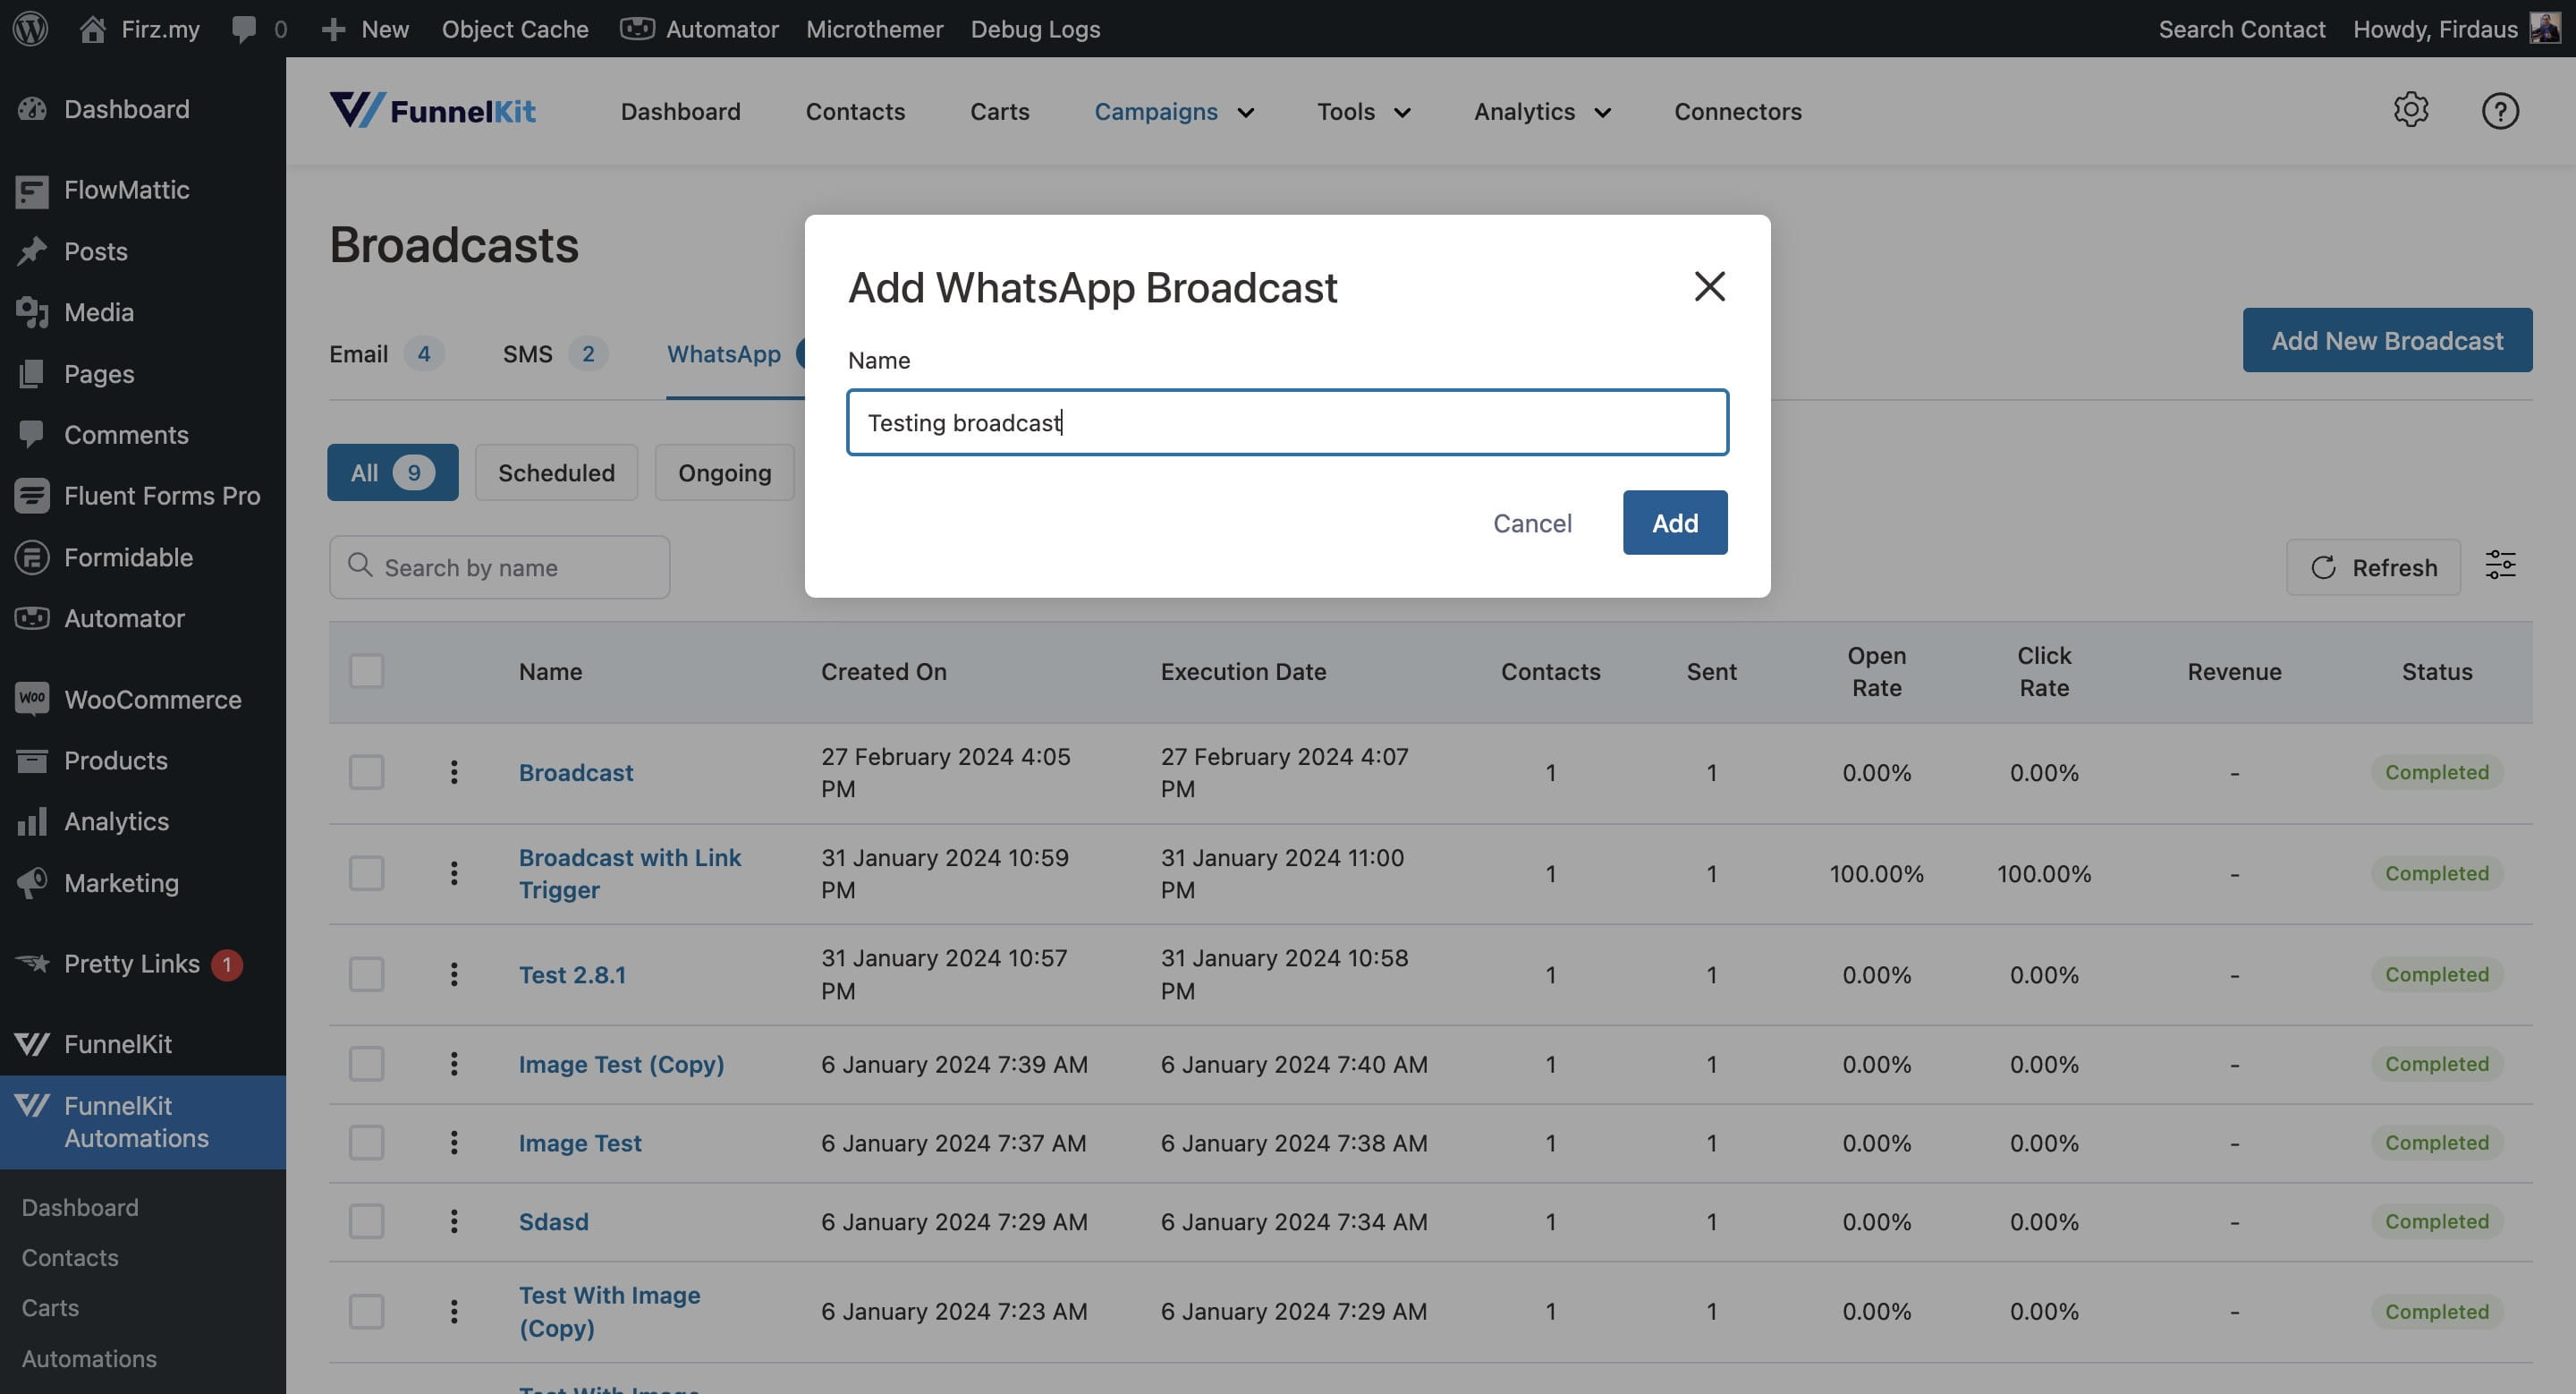Open the Broadcast with Link Trigger link

pyautogui.click(x=630, y=873)
